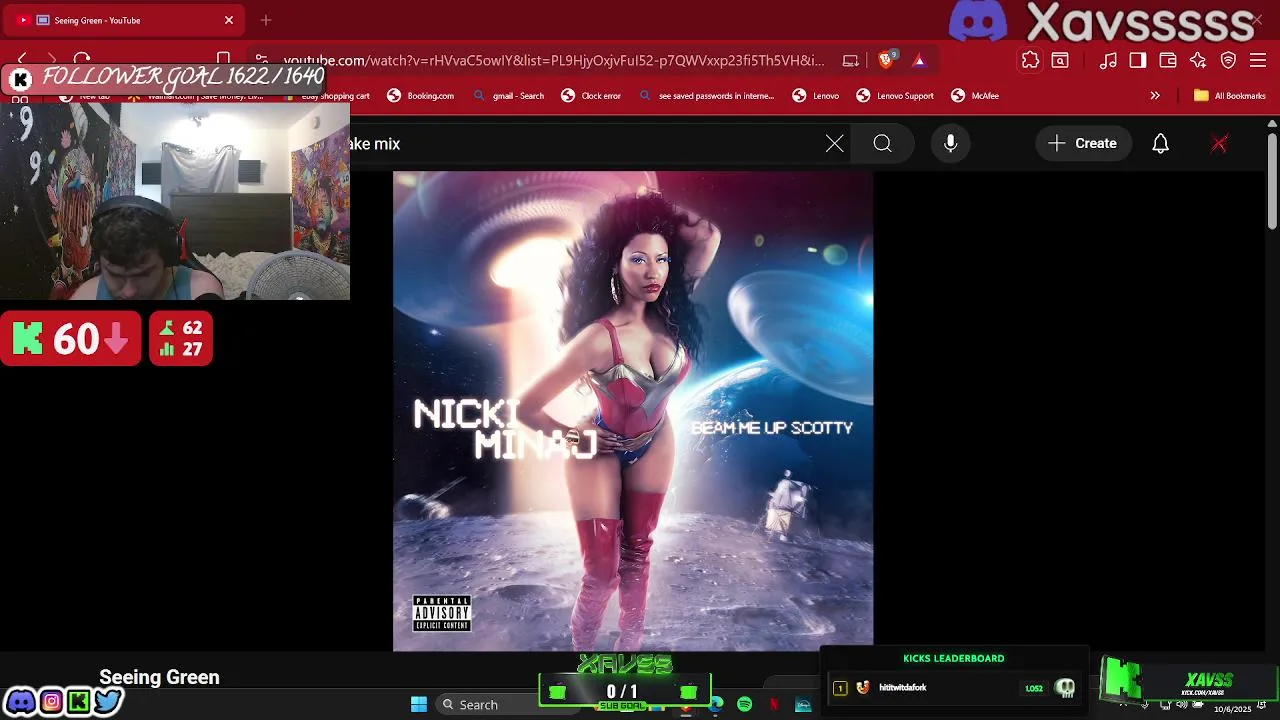Click the taskbar date 10/6/2025
This screenshot has height=720, width=1280.
1232,709
